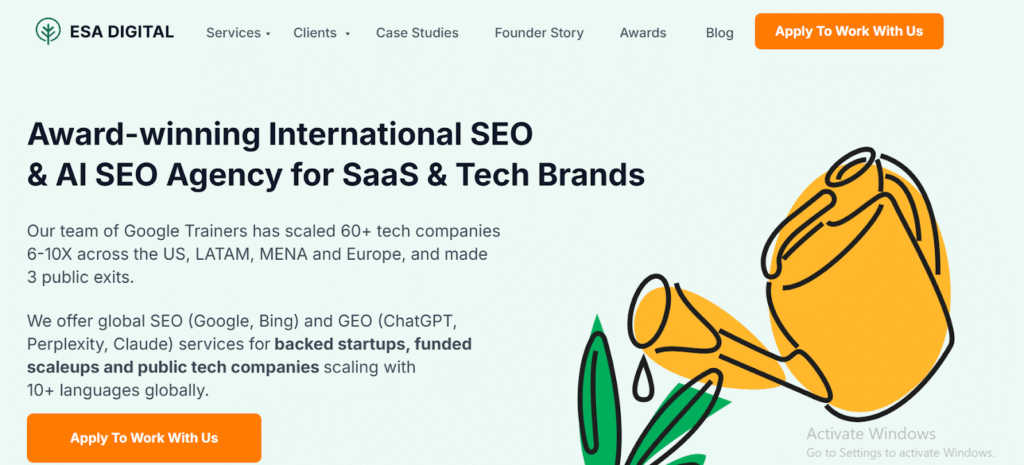
Task: Click the green plant leaf illustration
Action: (598, 390)
